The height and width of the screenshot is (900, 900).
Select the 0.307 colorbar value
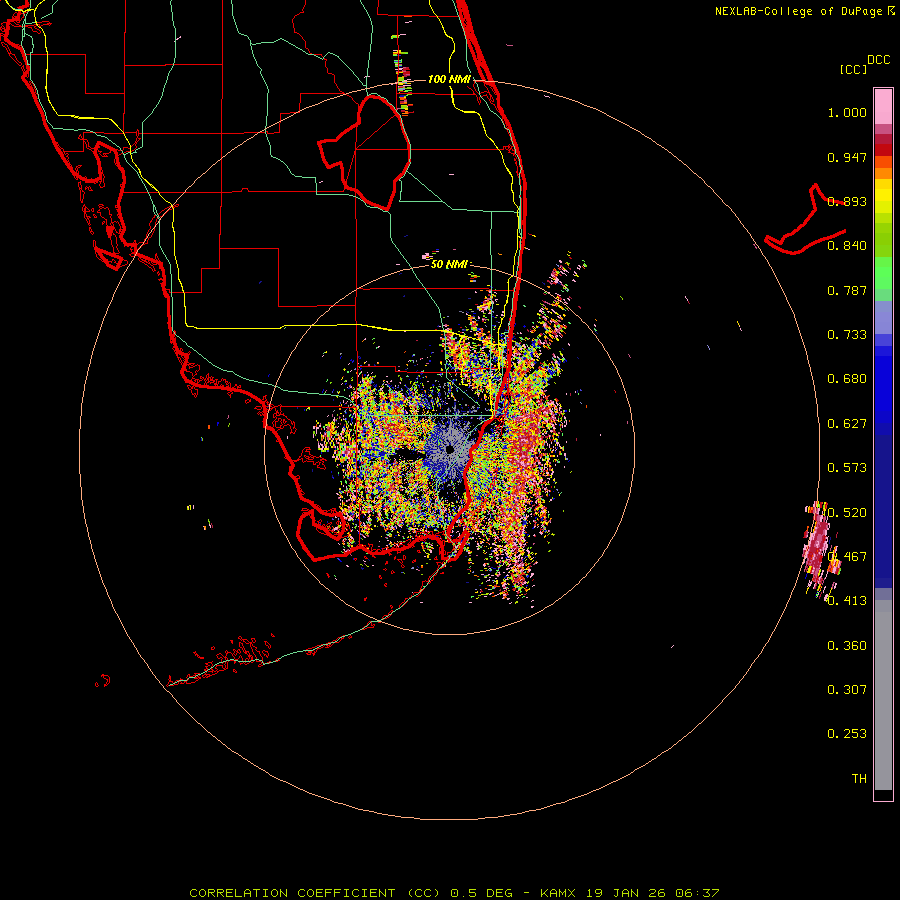click(x=847, y=690)
